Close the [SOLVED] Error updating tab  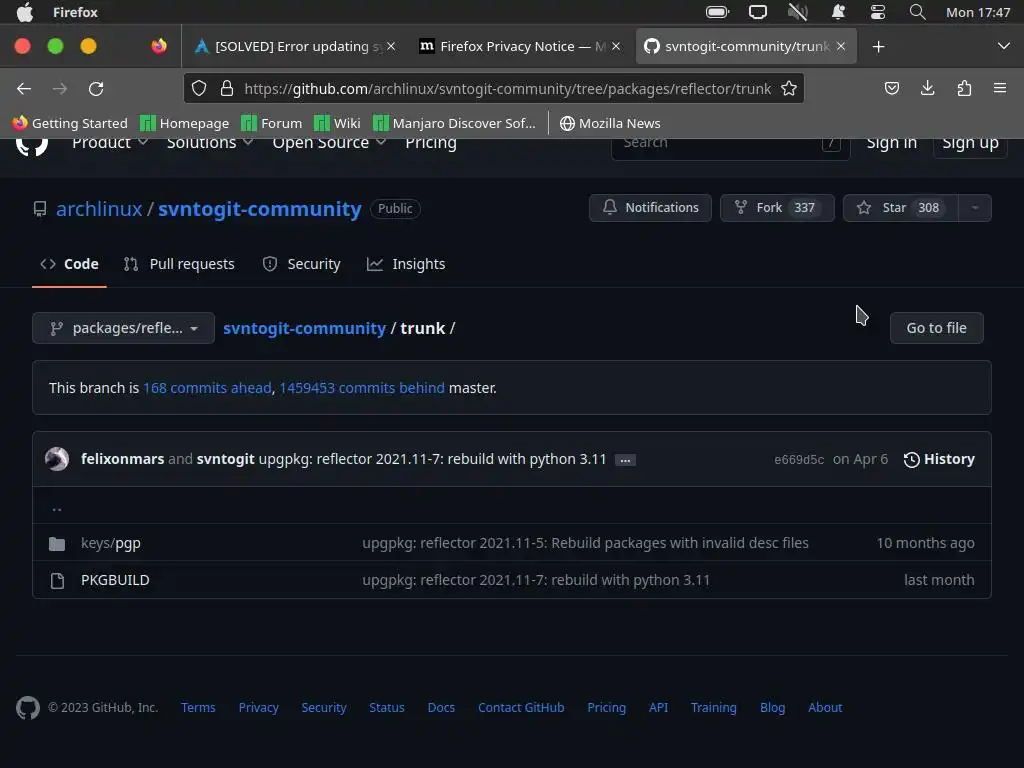tap(391, 46)
